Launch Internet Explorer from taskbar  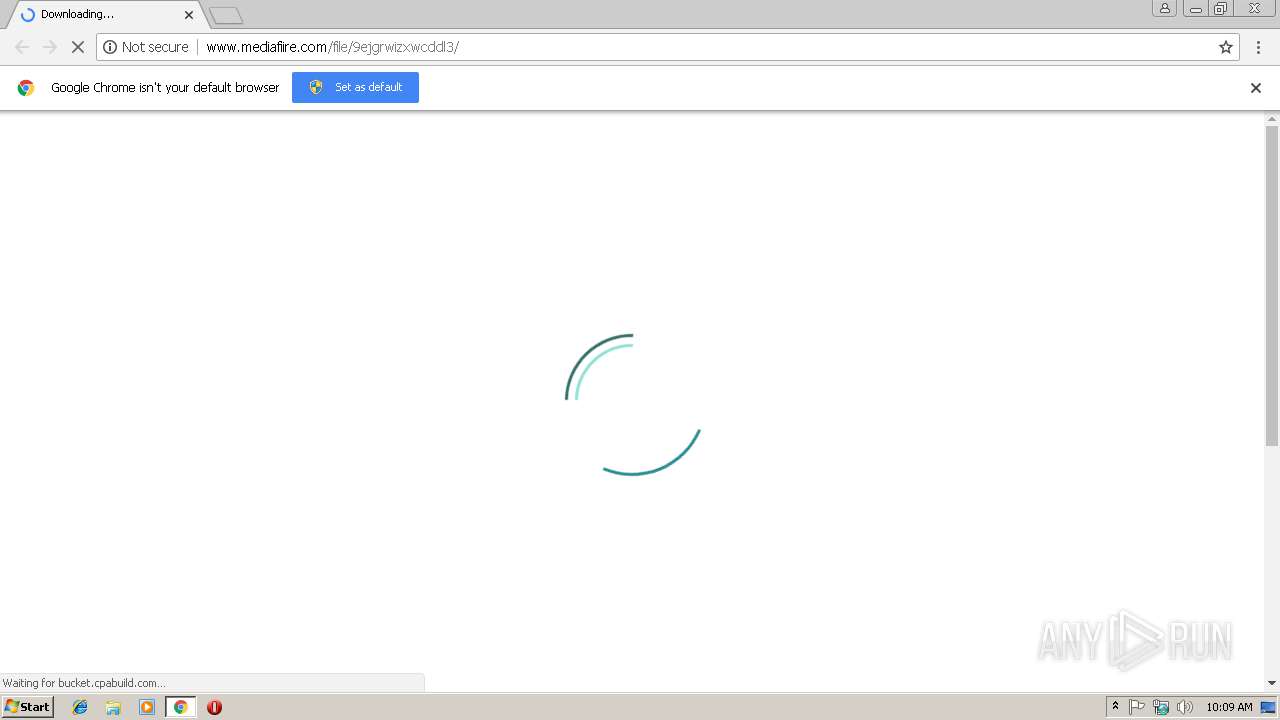80,707
